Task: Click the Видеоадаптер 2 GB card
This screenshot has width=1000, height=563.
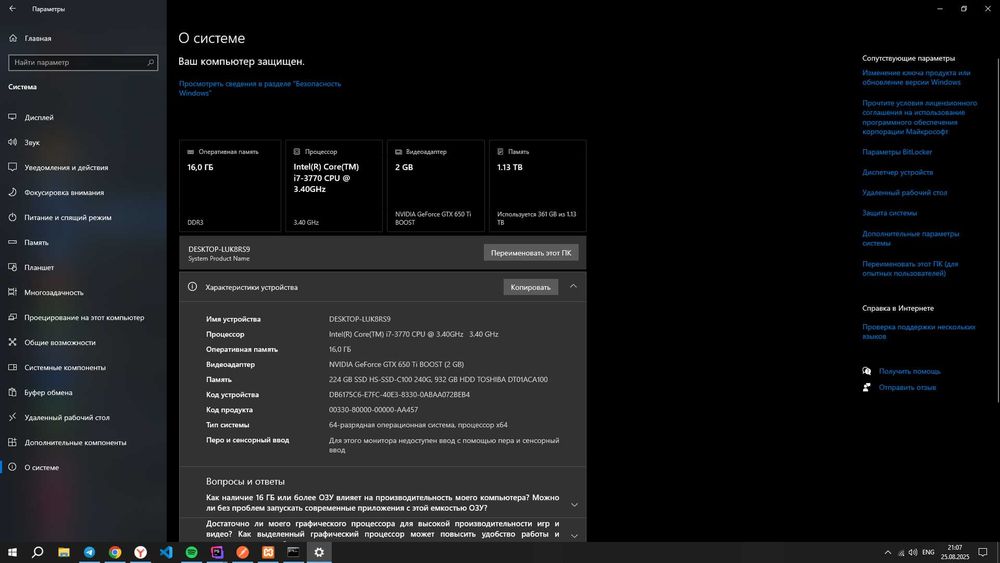Action: pyautogui.click(x=436, y=186)
